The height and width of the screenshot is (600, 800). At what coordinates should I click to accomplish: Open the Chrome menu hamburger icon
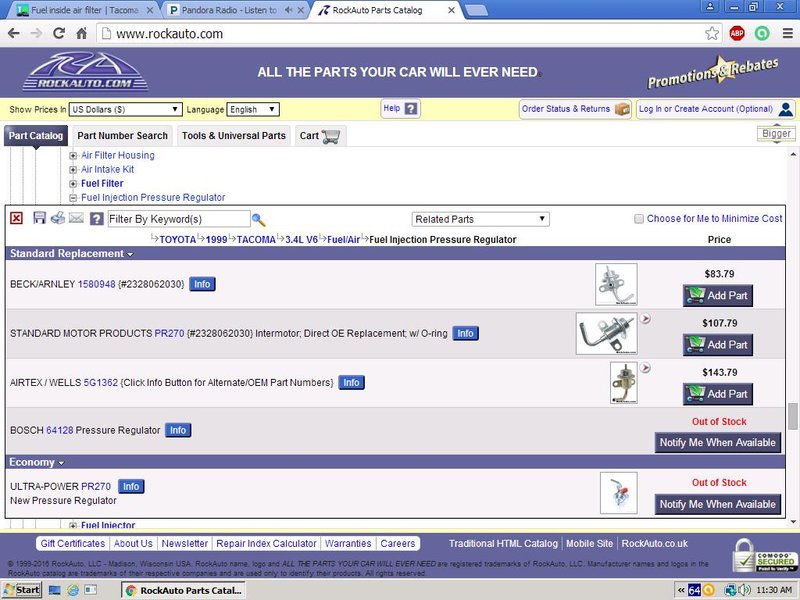(x=788, y=34)
